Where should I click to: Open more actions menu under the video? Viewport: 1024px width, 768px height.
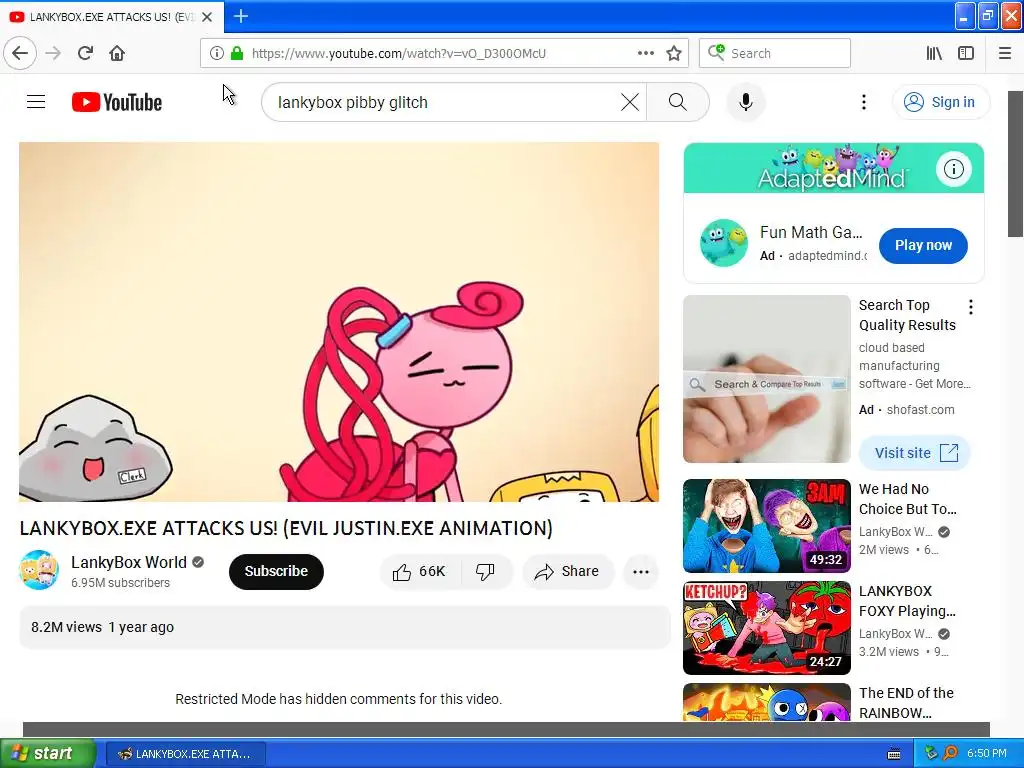pos(641,571)
